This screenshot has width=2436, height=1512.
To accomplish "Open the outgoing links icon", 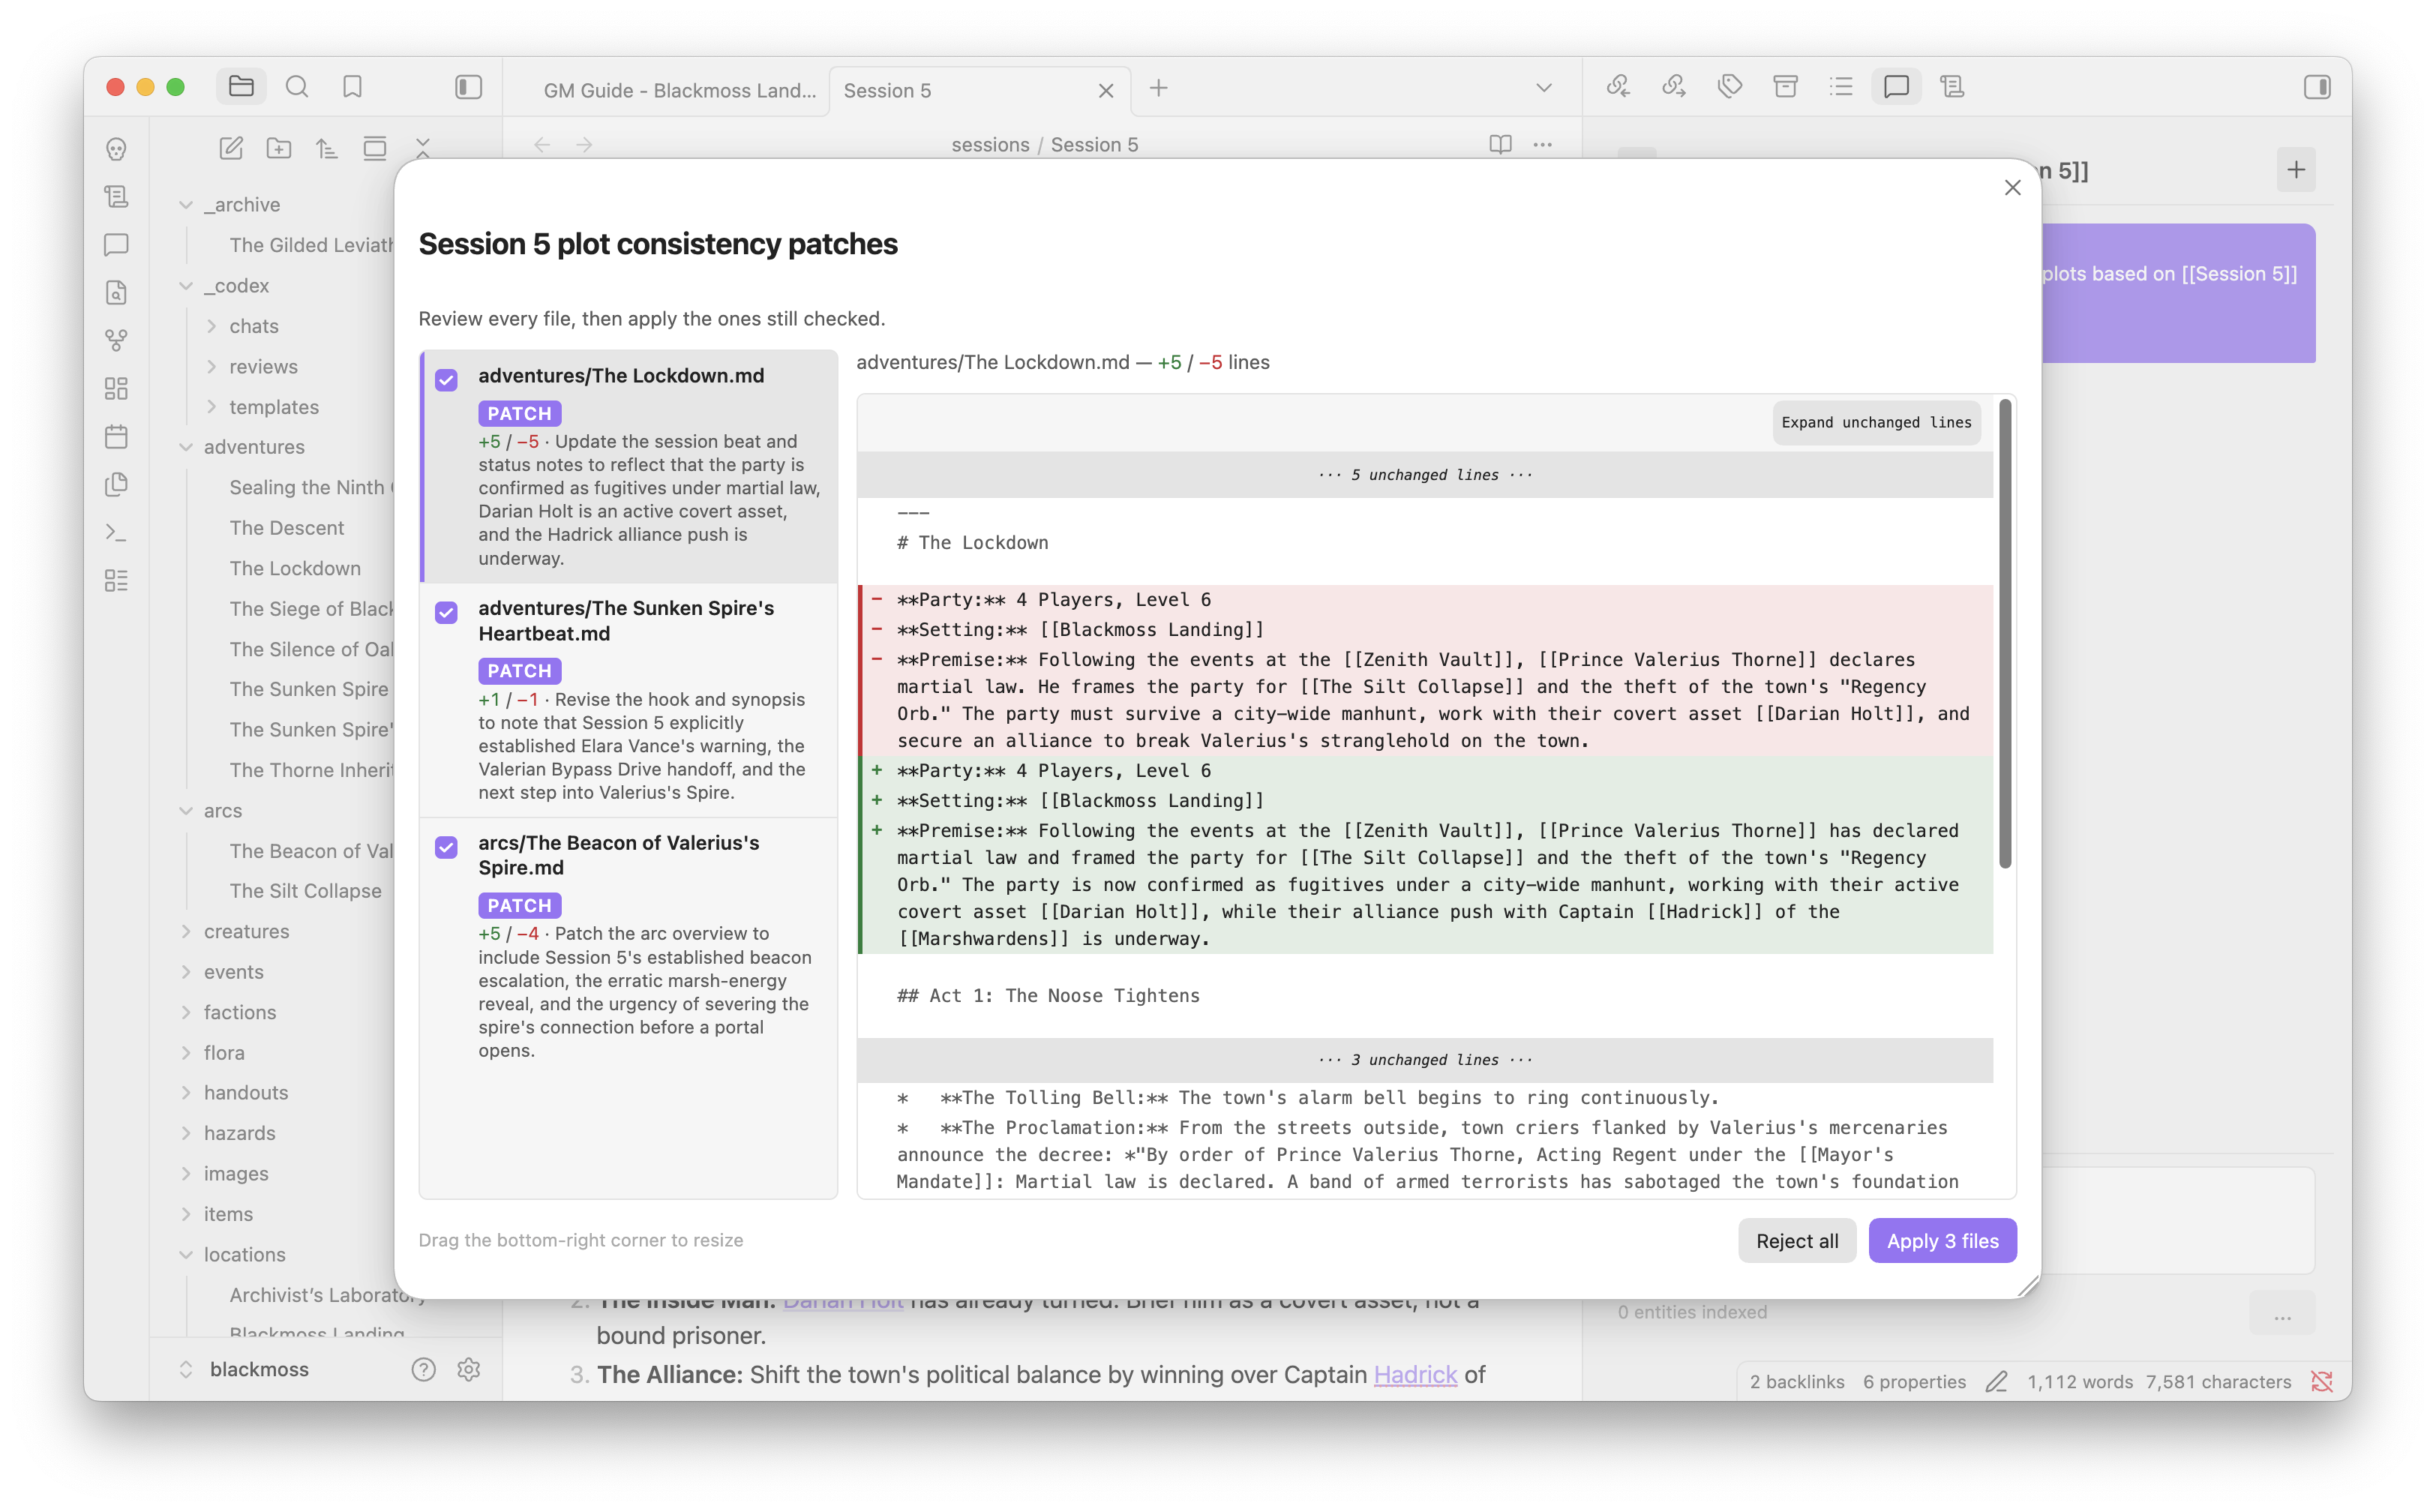I will click(1673, 87).
